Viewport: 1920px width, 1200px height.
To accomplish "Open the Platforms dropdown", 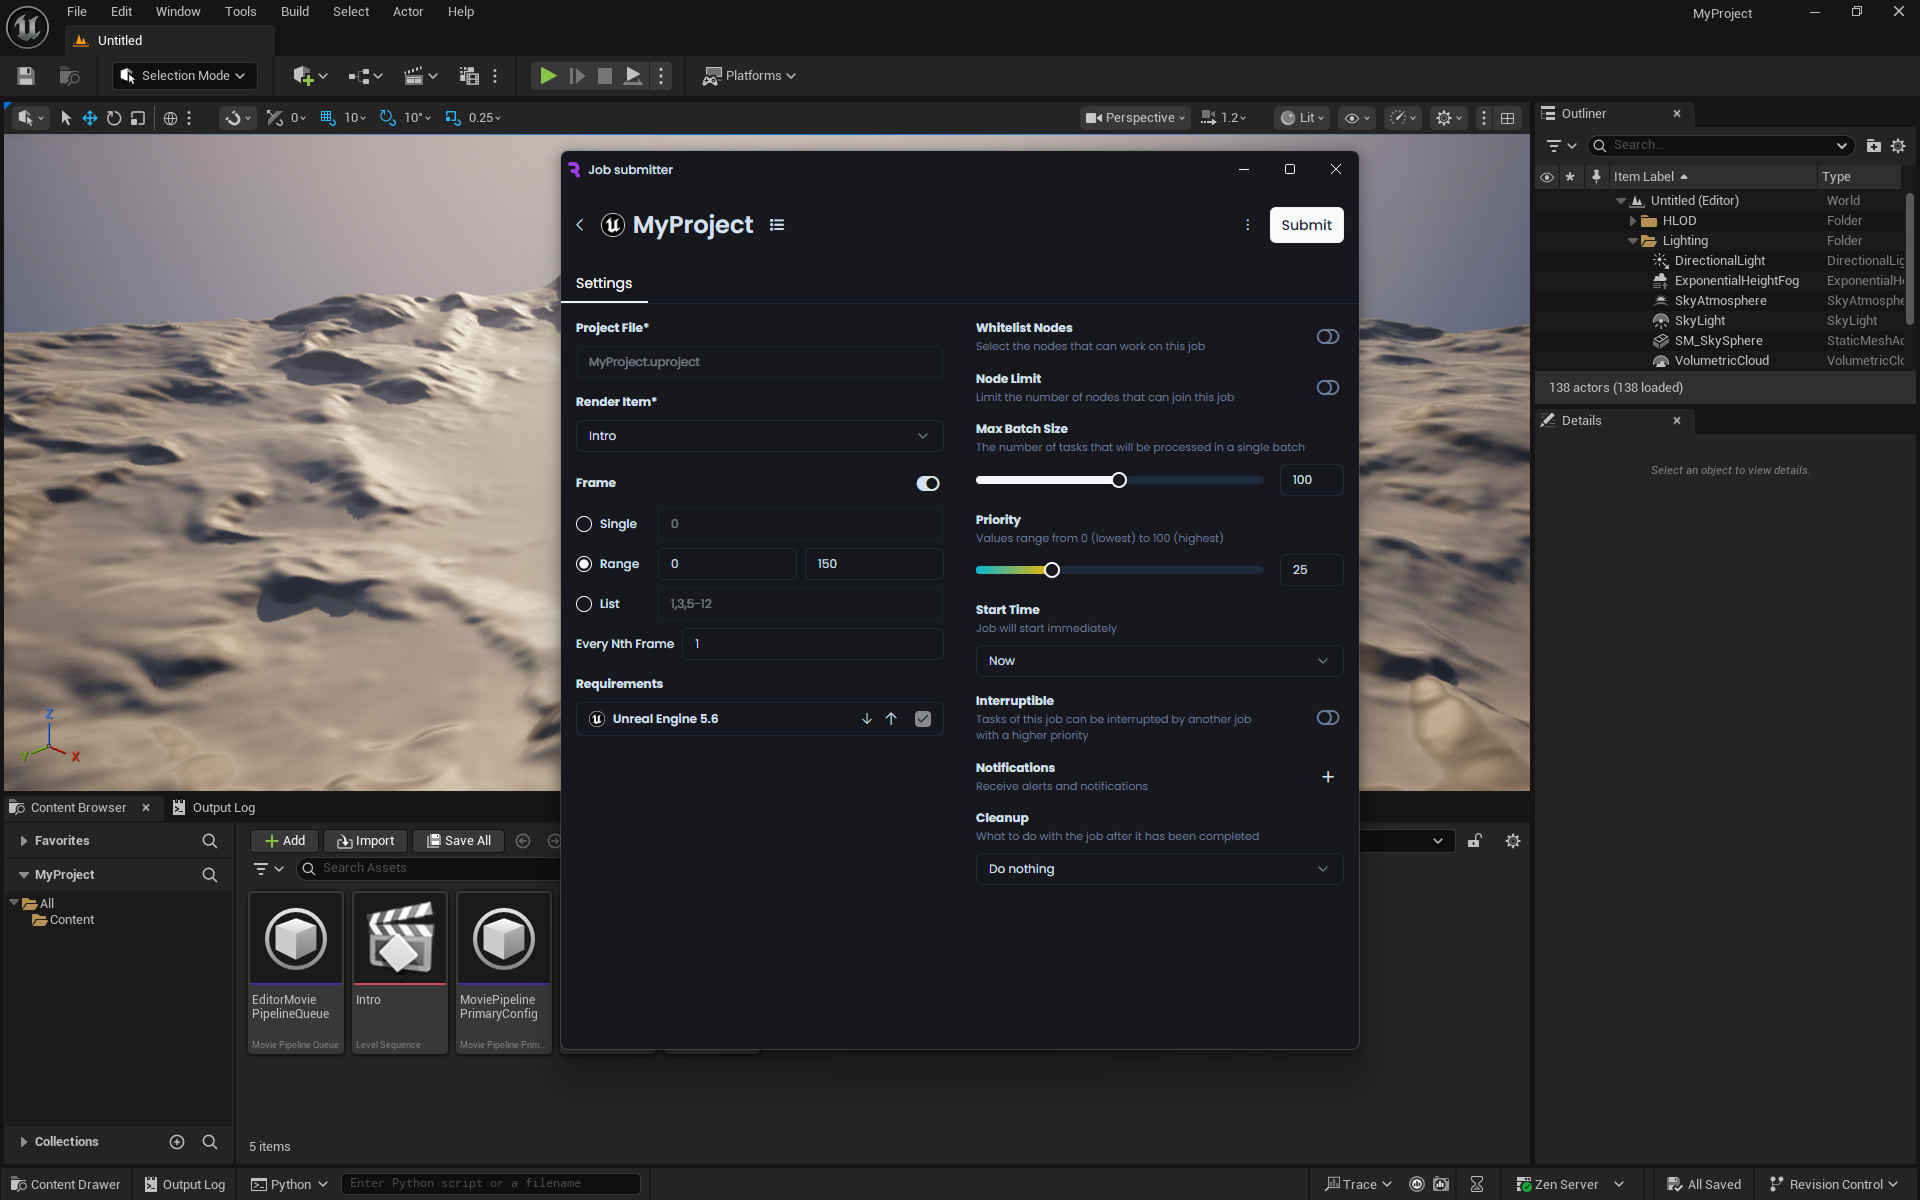I will pos(749,76).
